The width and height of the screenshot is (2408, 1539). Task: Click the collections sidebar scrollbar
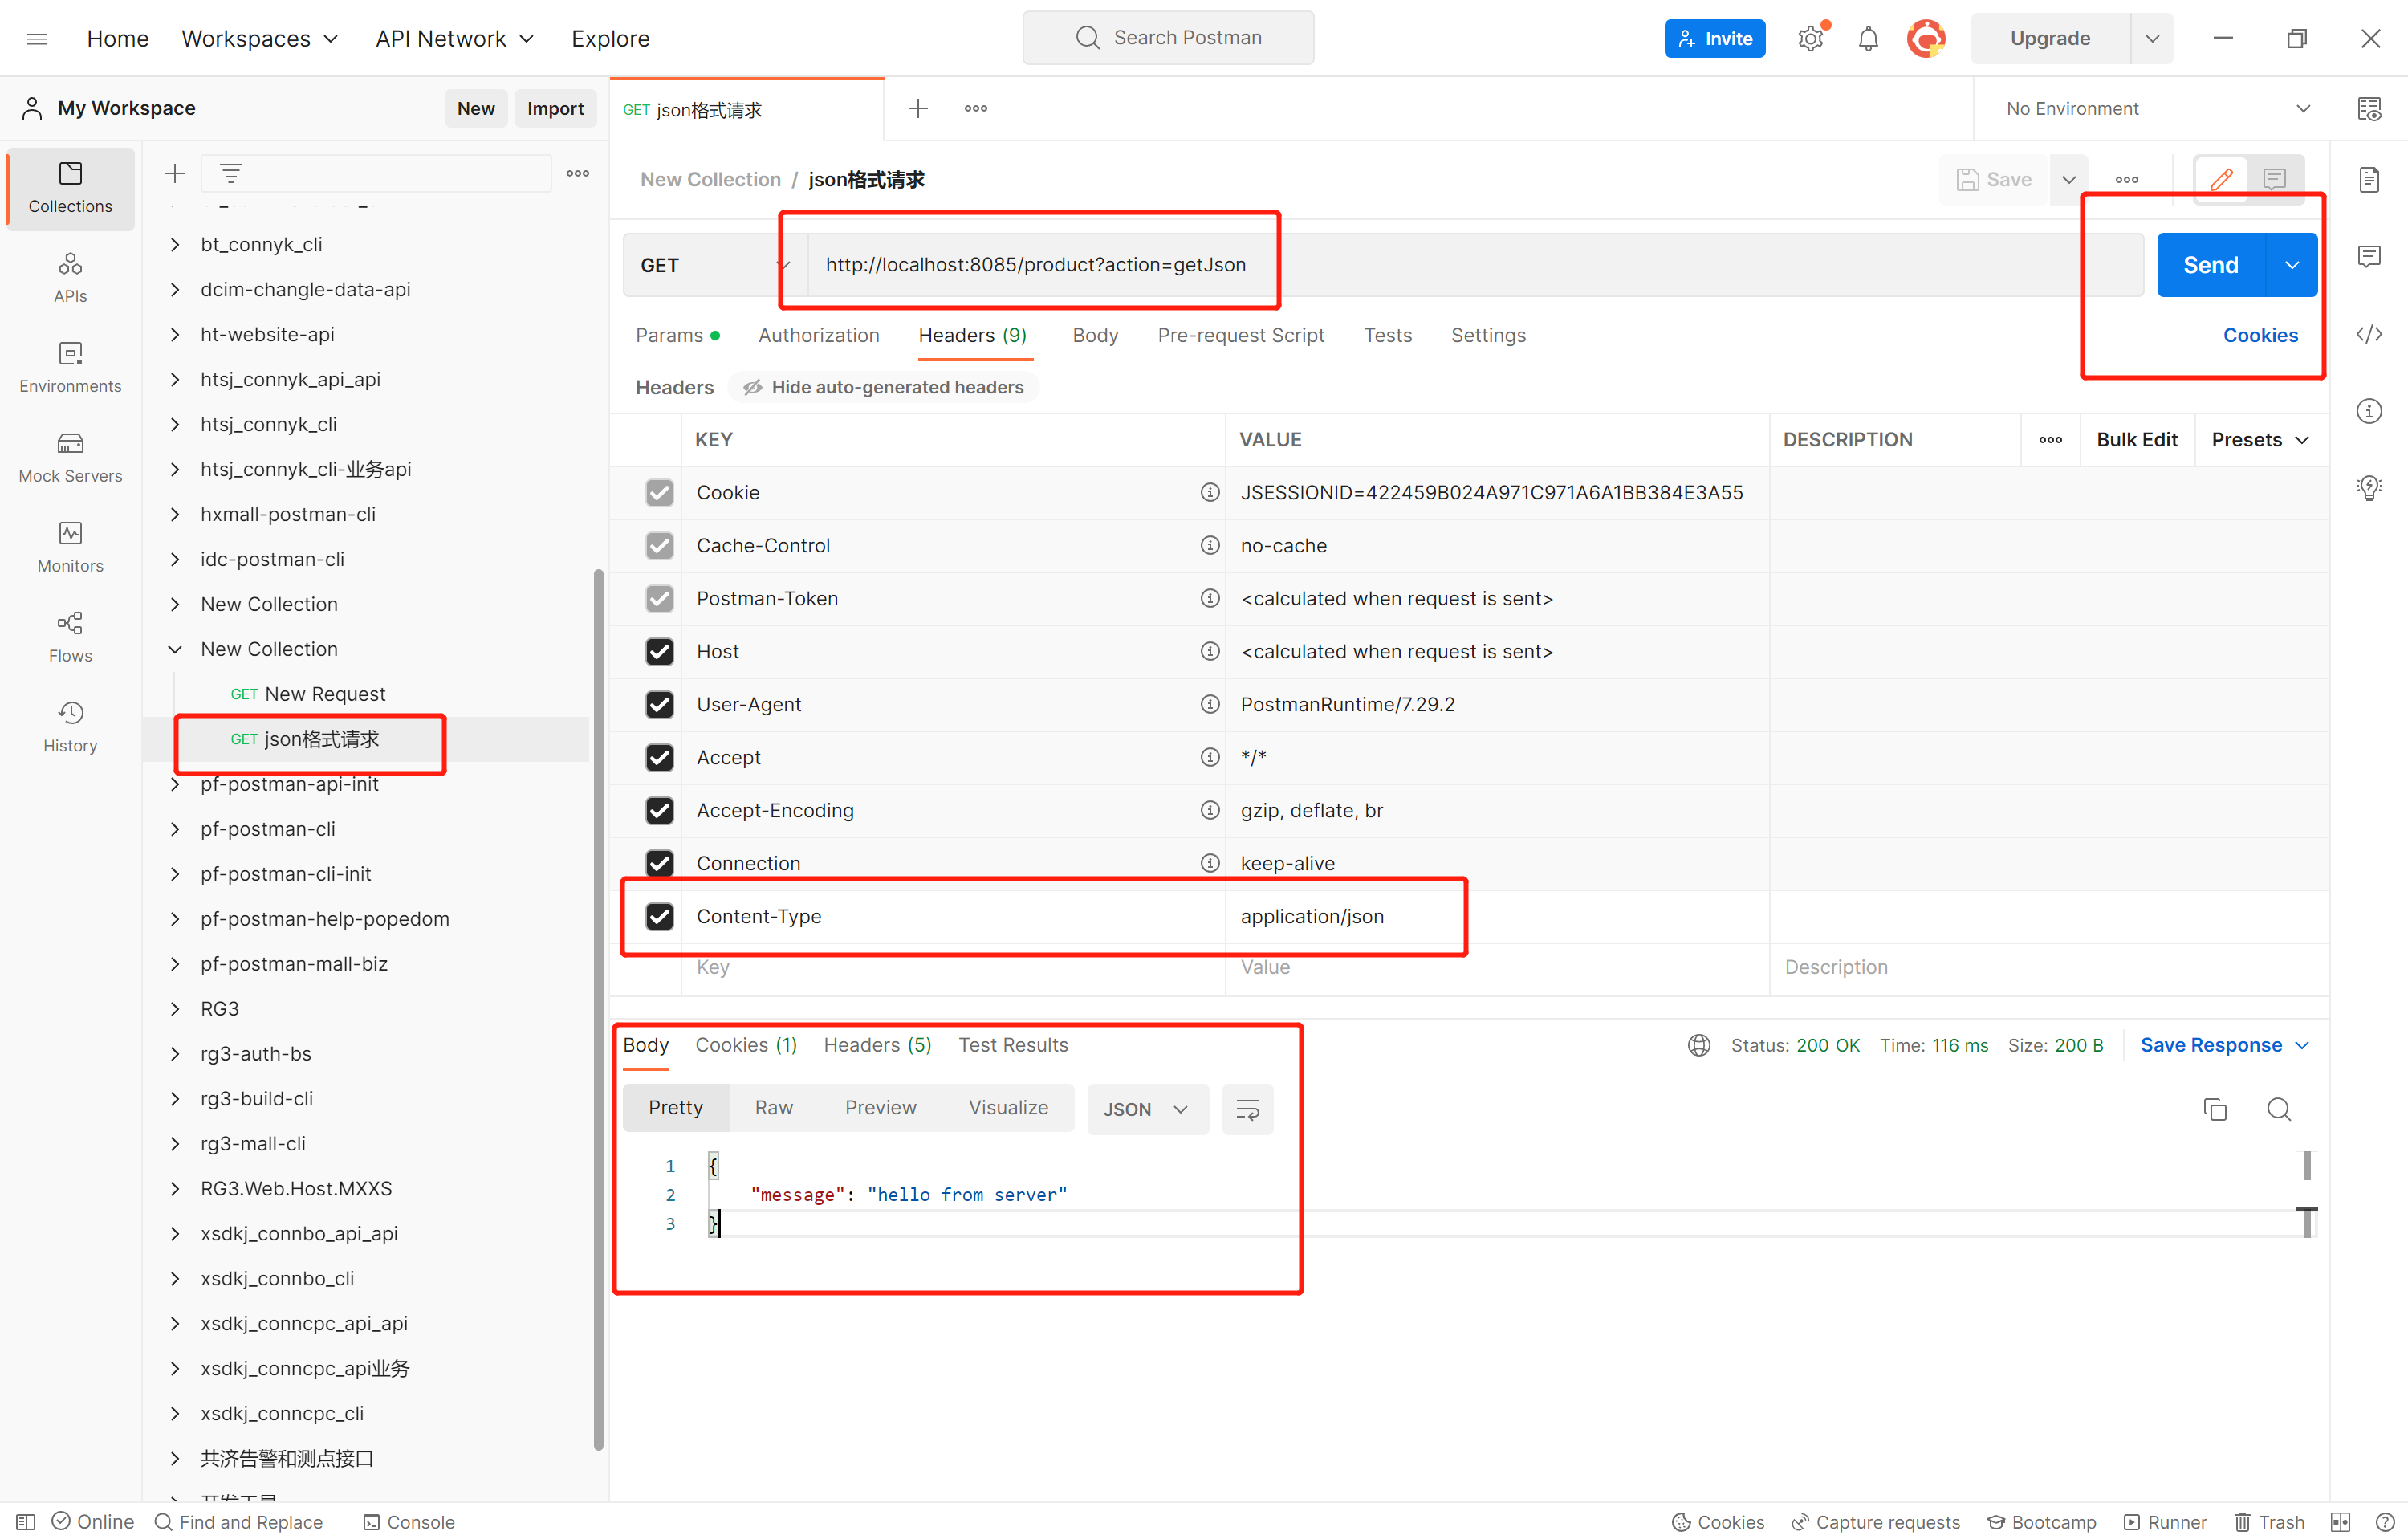[599, 1010]
